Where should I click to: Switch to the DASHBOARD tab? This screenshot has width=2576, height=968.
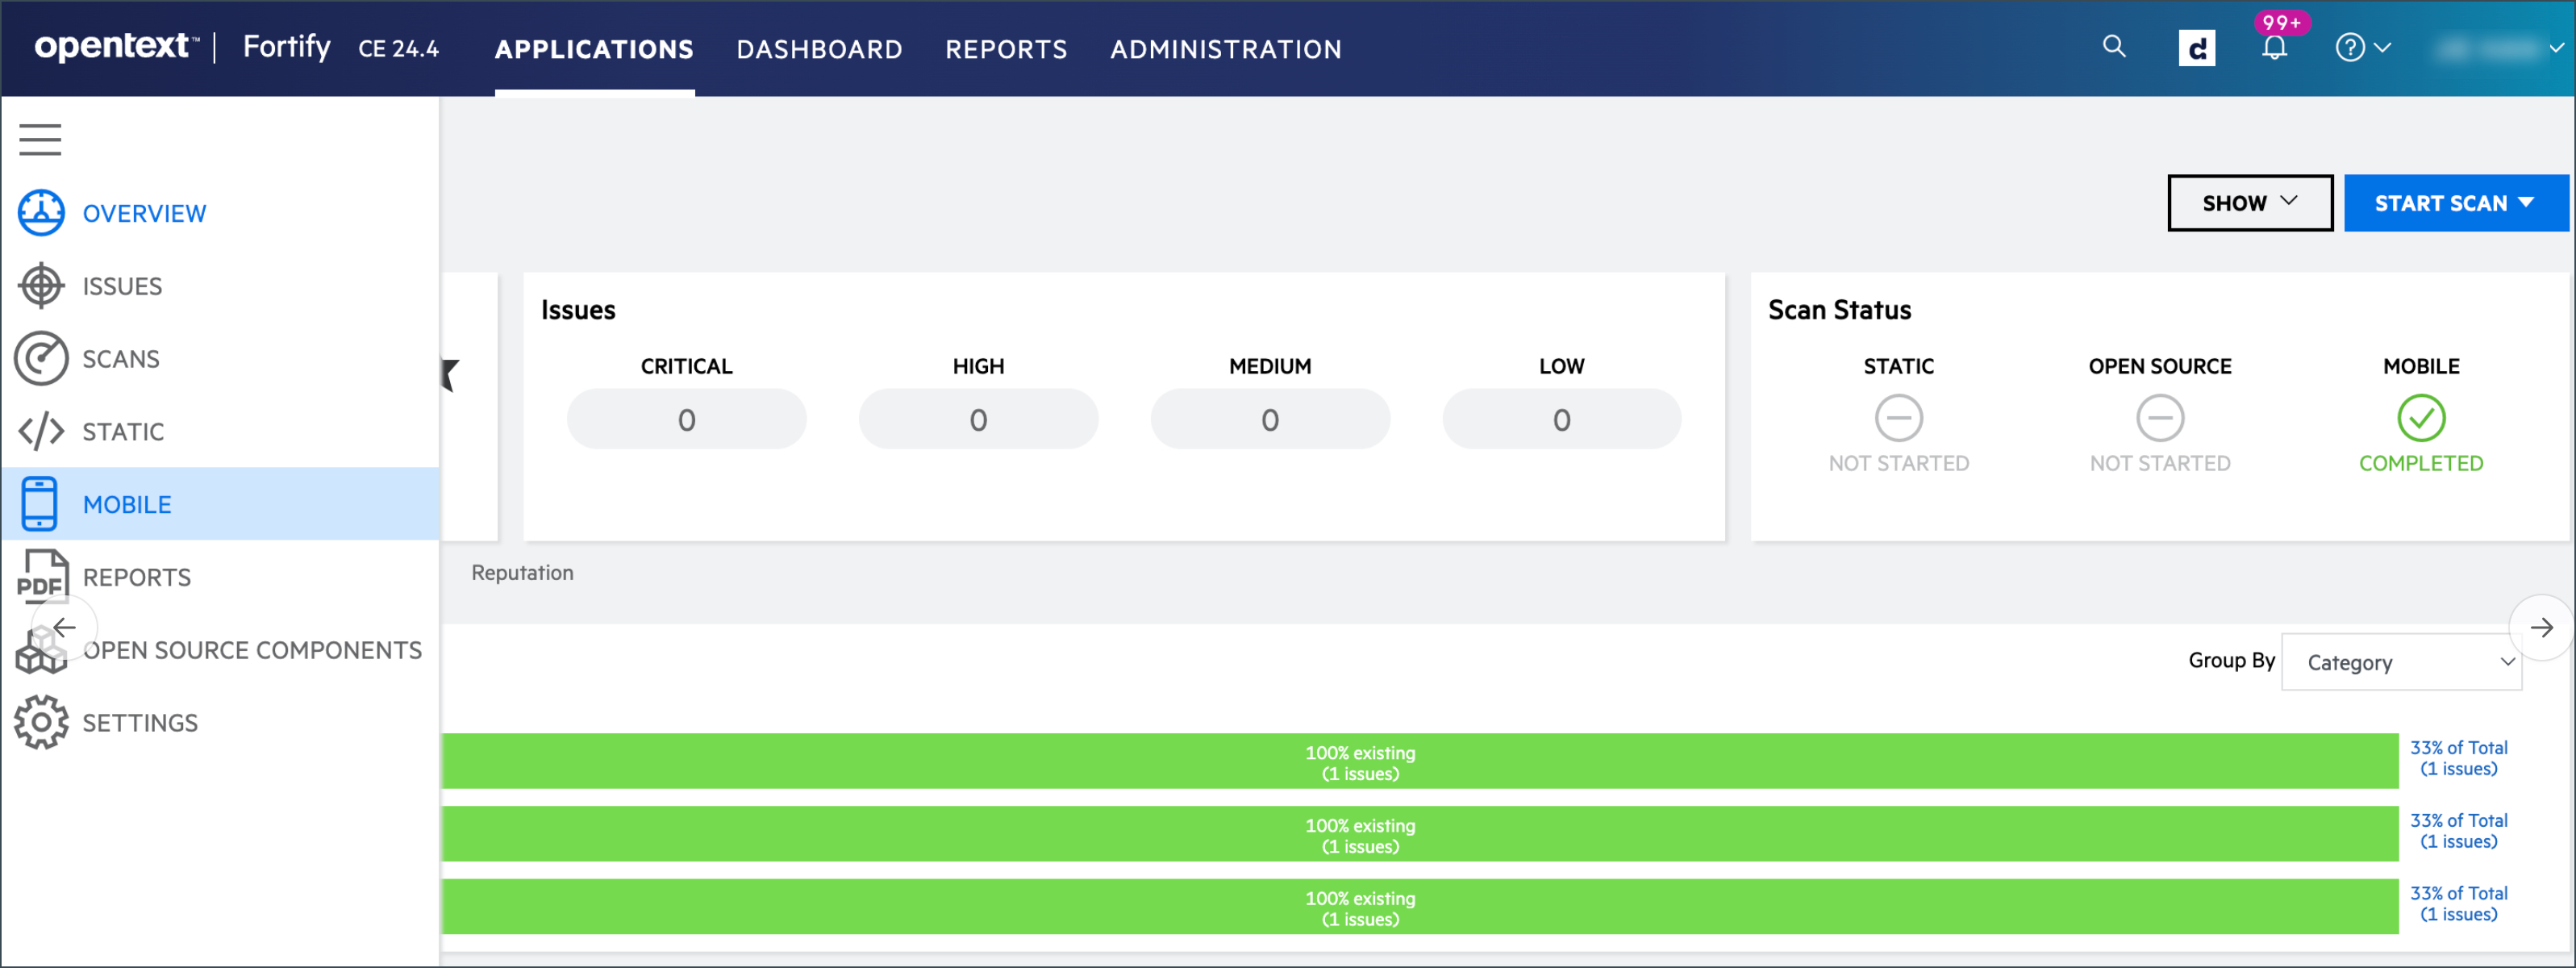click(819, 49)
